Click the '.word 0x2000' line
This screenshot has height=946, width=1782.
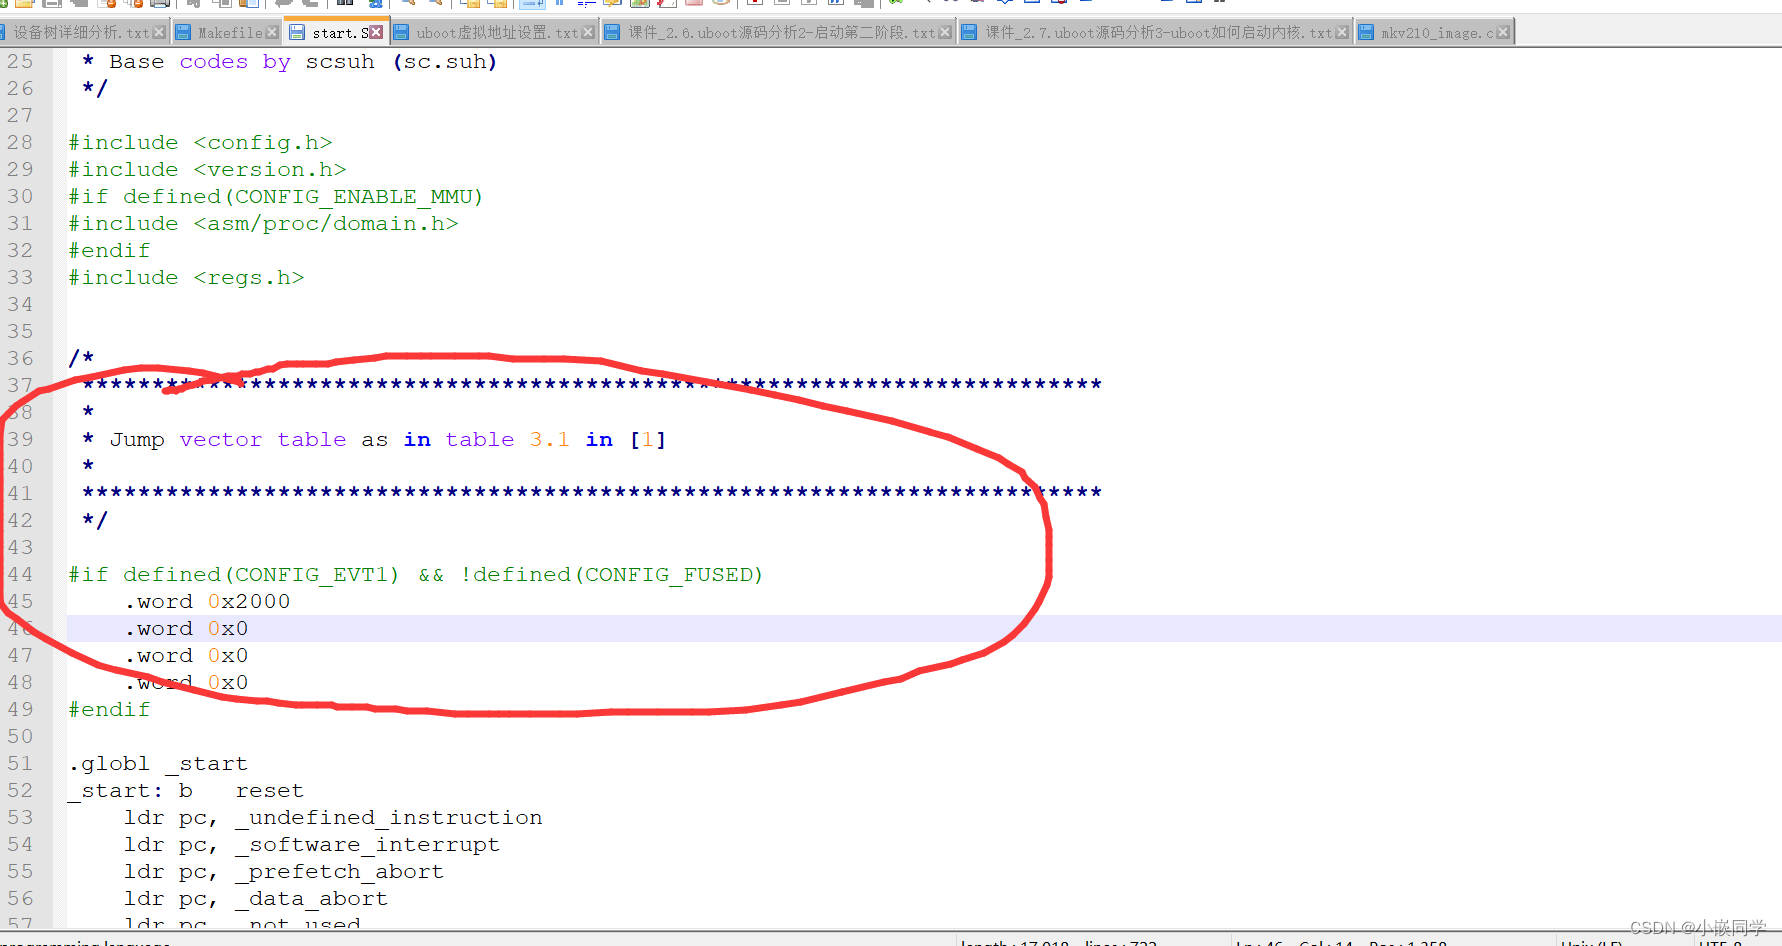click(x=208, y=602)
